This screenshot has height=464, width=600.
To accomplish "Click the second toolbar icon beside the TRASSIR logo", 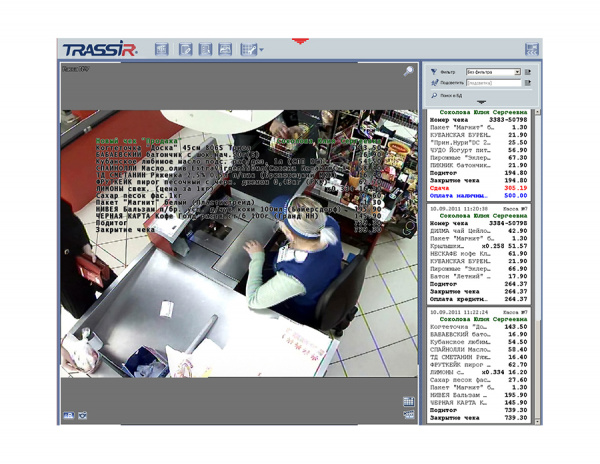I will tap(185, 49).
